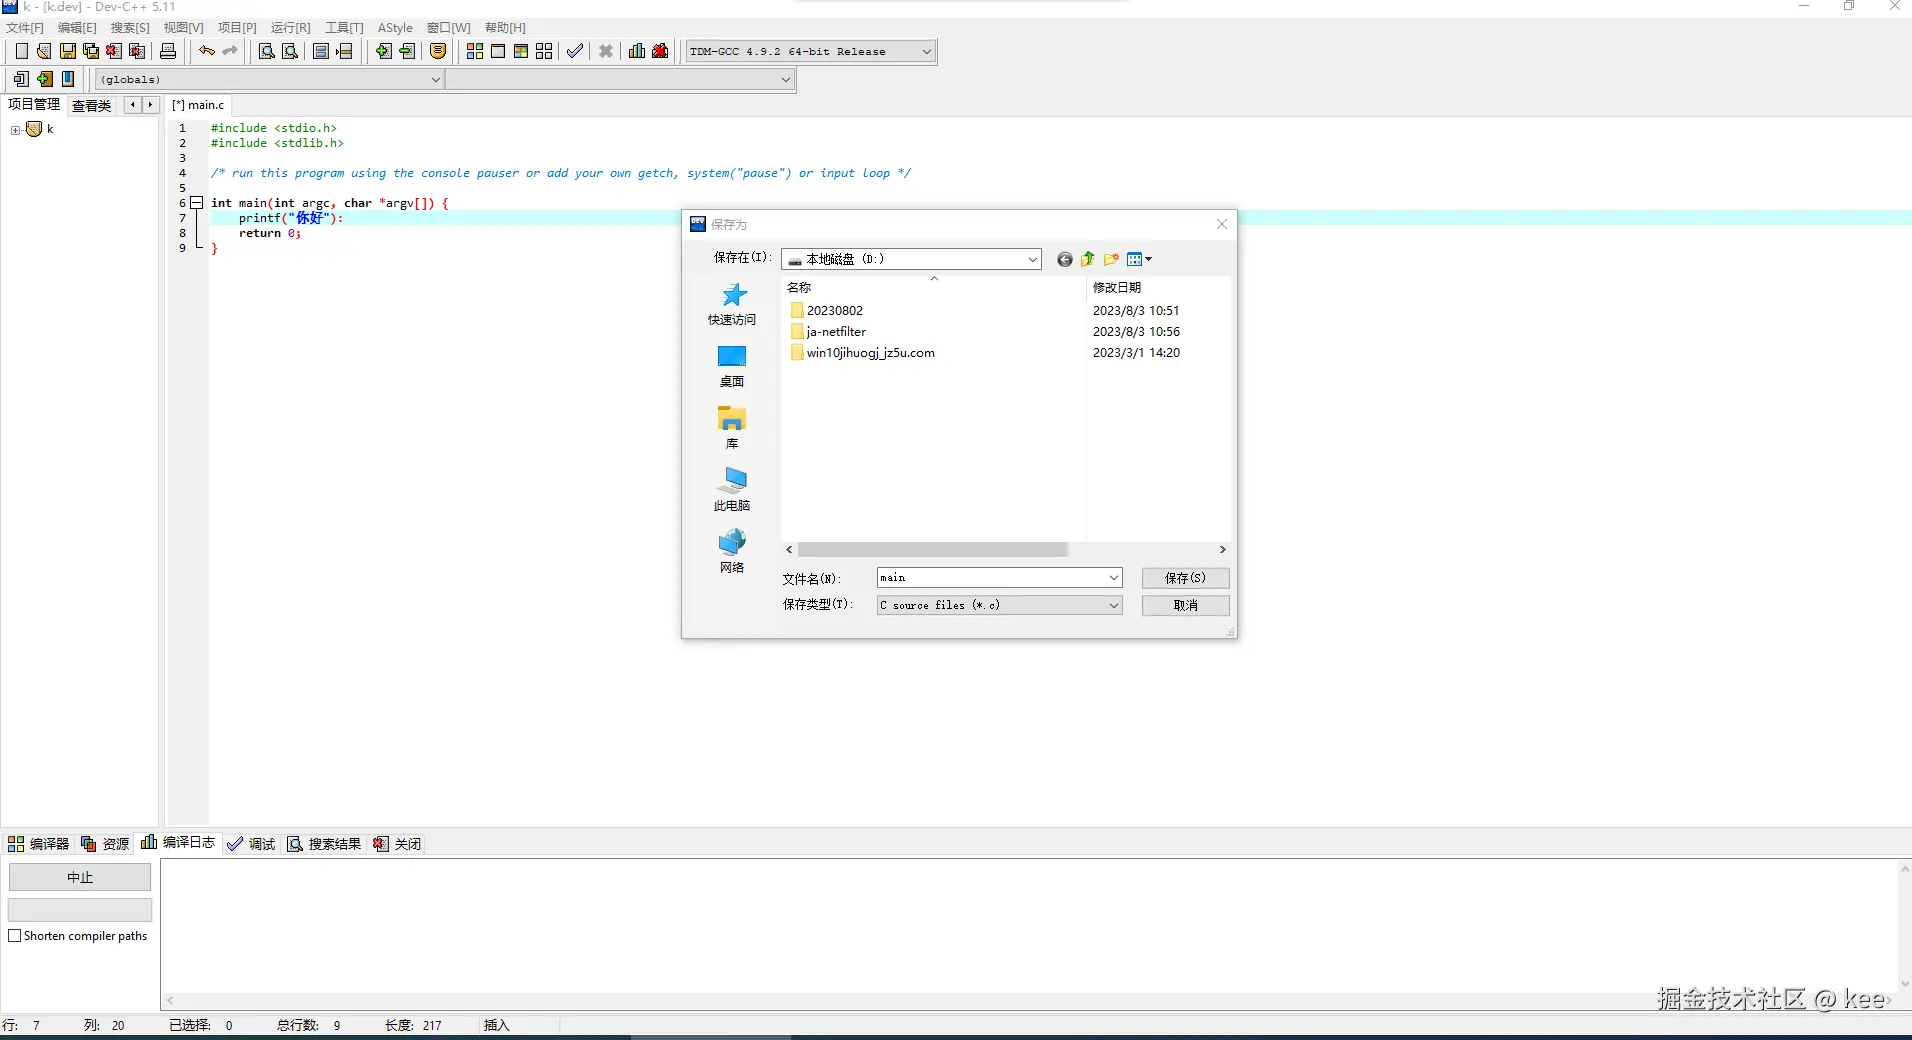Click the Run toolbar icon
This screenshot has height=1040, width=1912.
coord(498,51)
